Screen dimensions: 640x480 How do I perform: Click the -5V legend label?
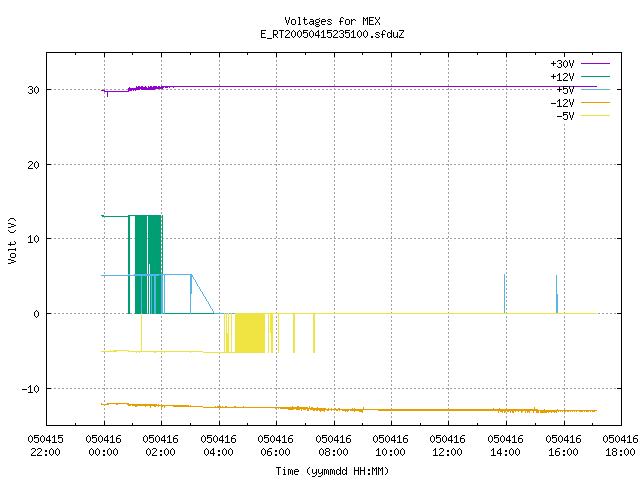pos(565,116)
